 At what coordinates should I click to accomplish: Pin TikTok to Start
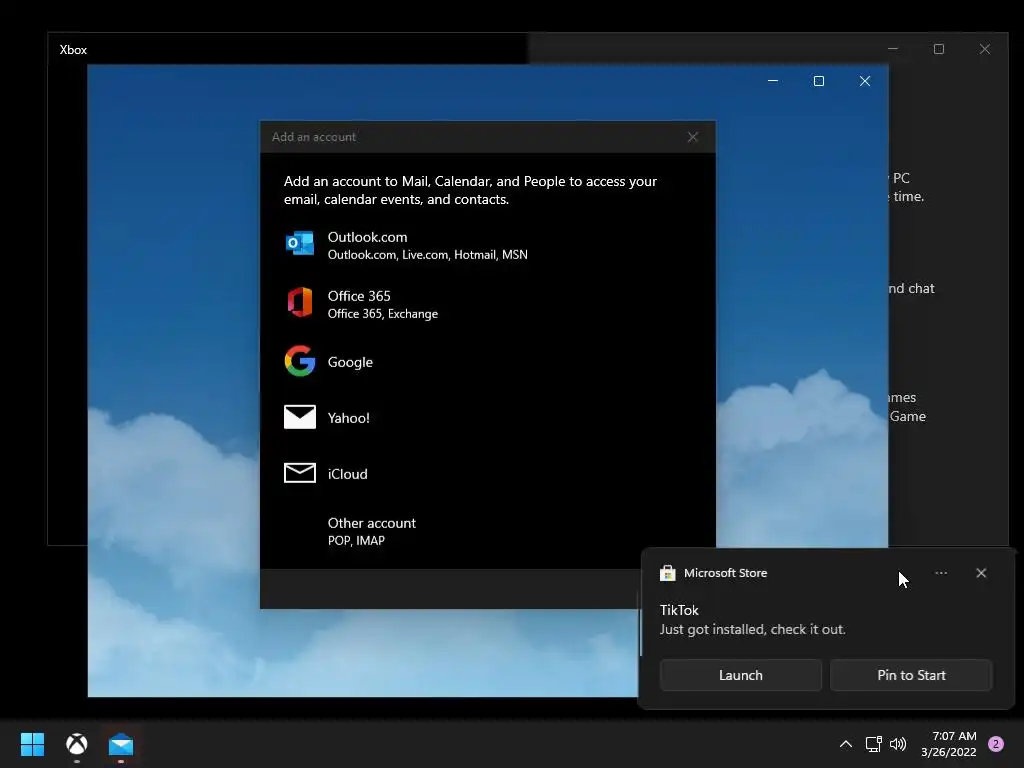[x=911, y=675]
